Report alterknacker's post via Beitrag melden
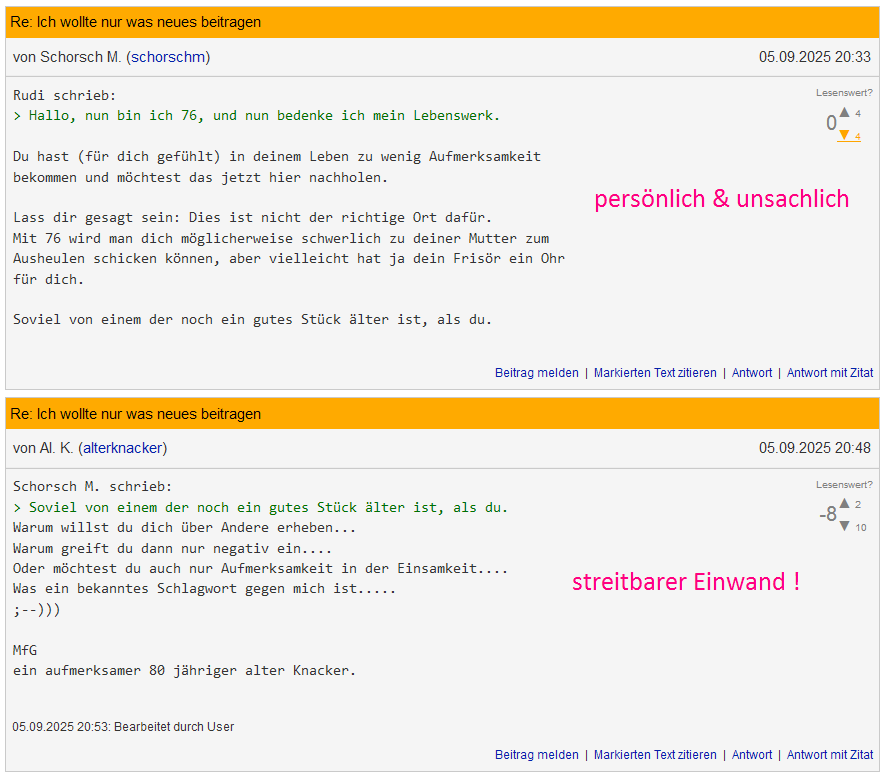 (537, 755)
